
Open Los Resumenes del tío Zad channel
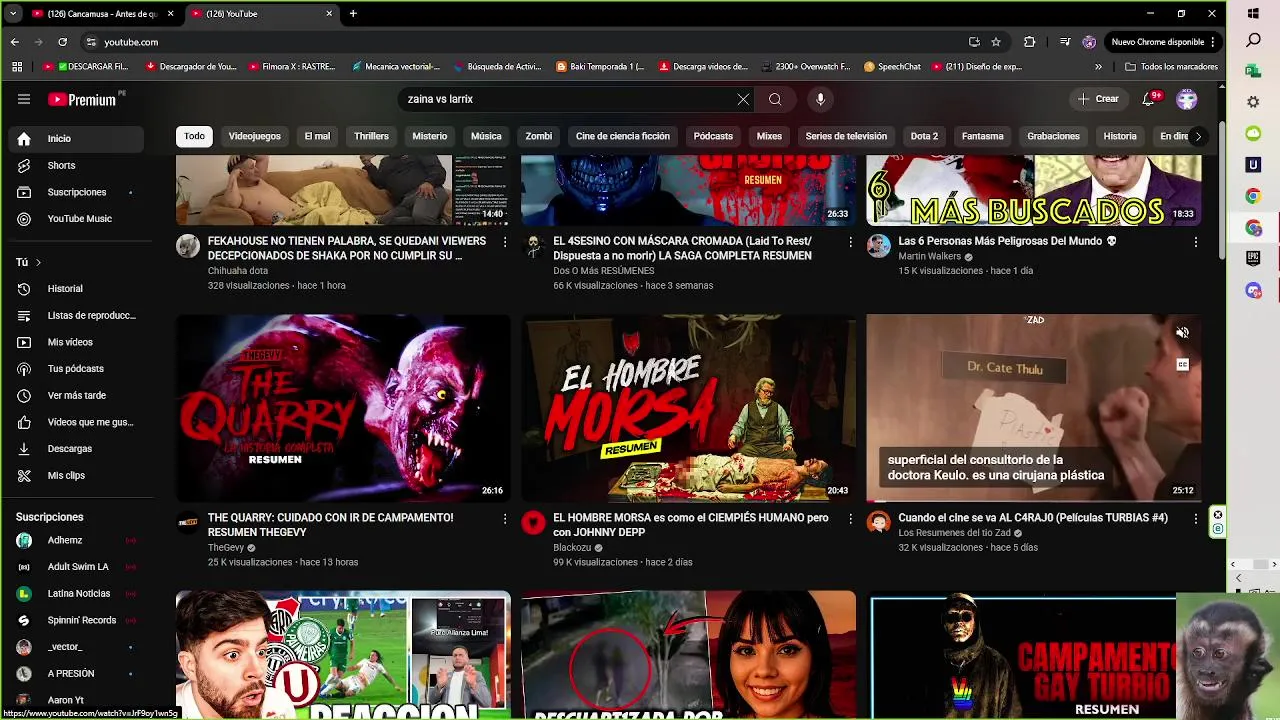[x=954, y=533]
